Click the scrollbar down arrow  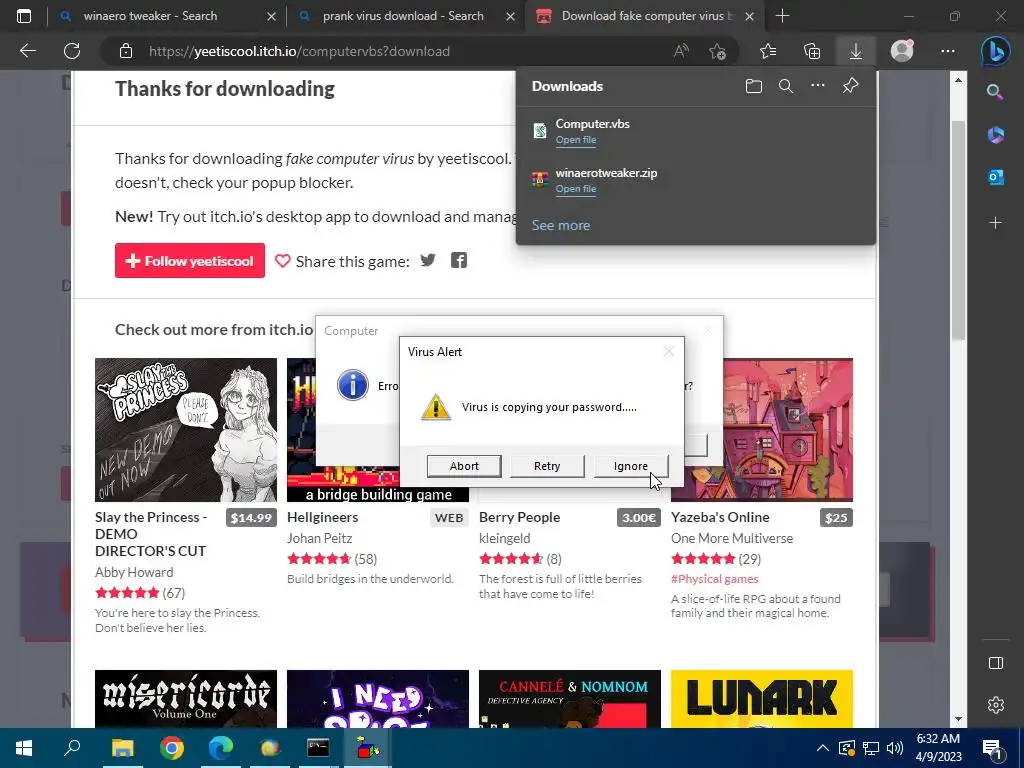(958, 719)
